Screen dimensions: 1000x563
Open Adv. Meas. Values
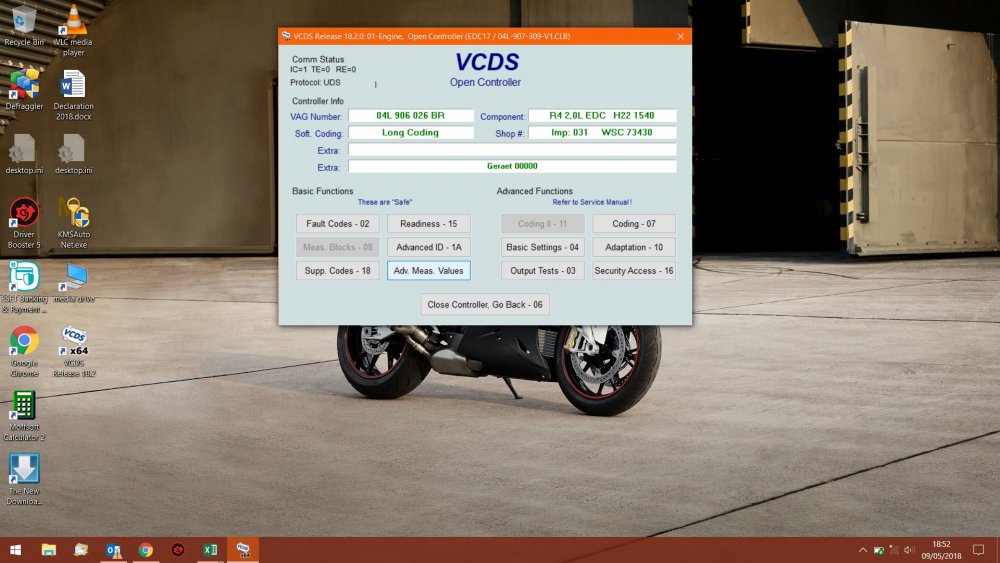click(x=429, y=271)
